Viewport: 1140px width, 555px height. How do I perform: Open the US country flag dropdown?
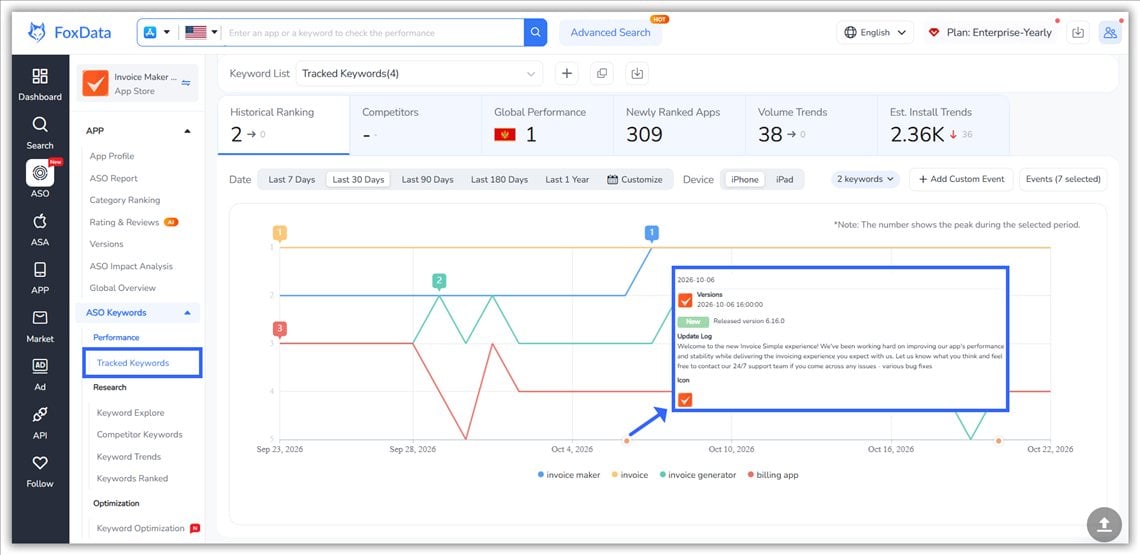[201, 32]
